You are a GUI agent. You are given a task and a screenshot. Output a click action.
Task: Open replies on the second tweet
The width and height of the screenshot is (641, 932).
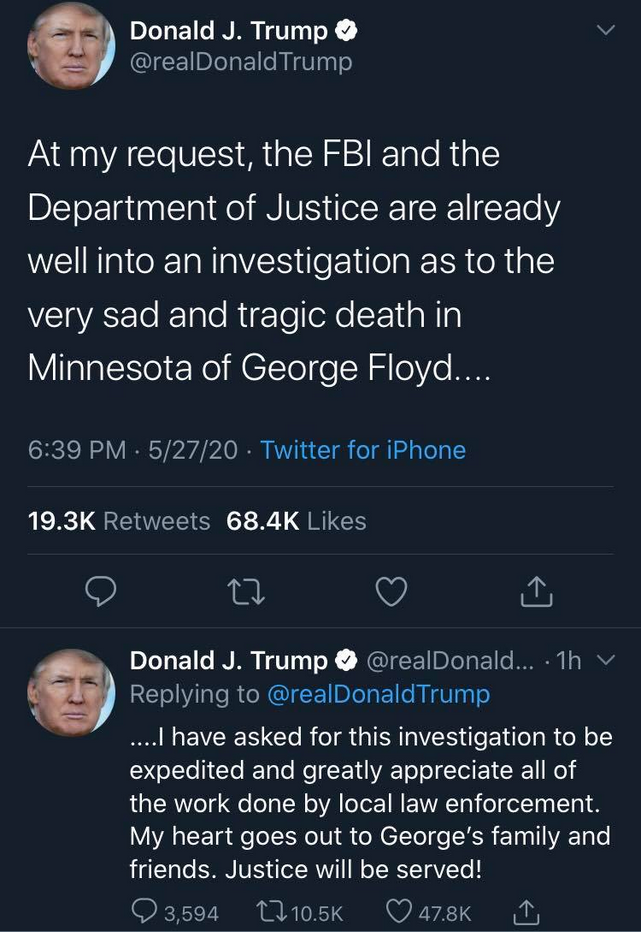click(x=174, y=912)
